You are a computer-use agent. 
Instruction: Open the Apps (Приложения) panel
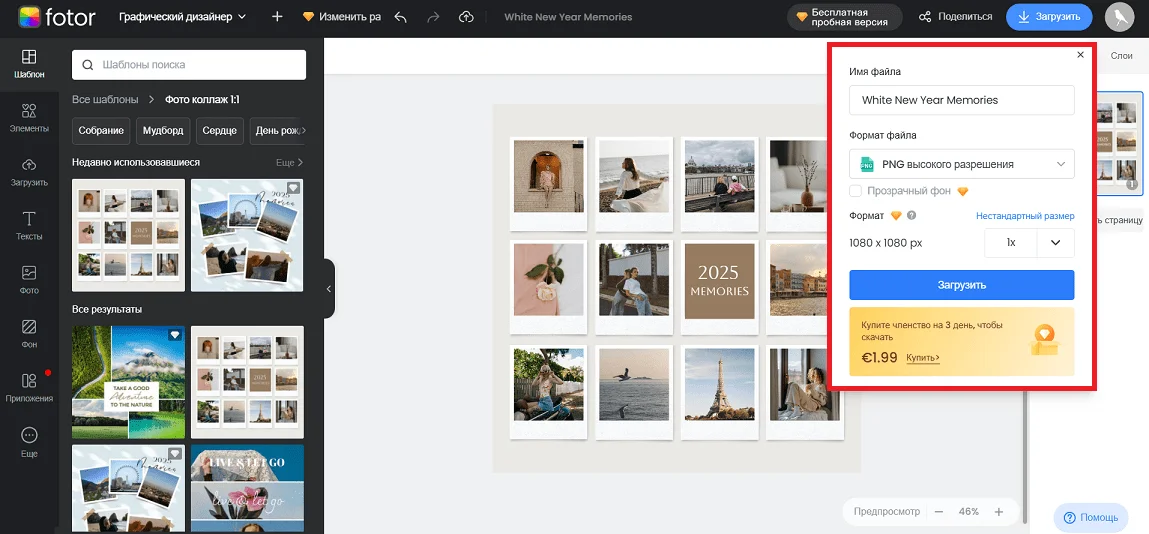pos(29,386)
